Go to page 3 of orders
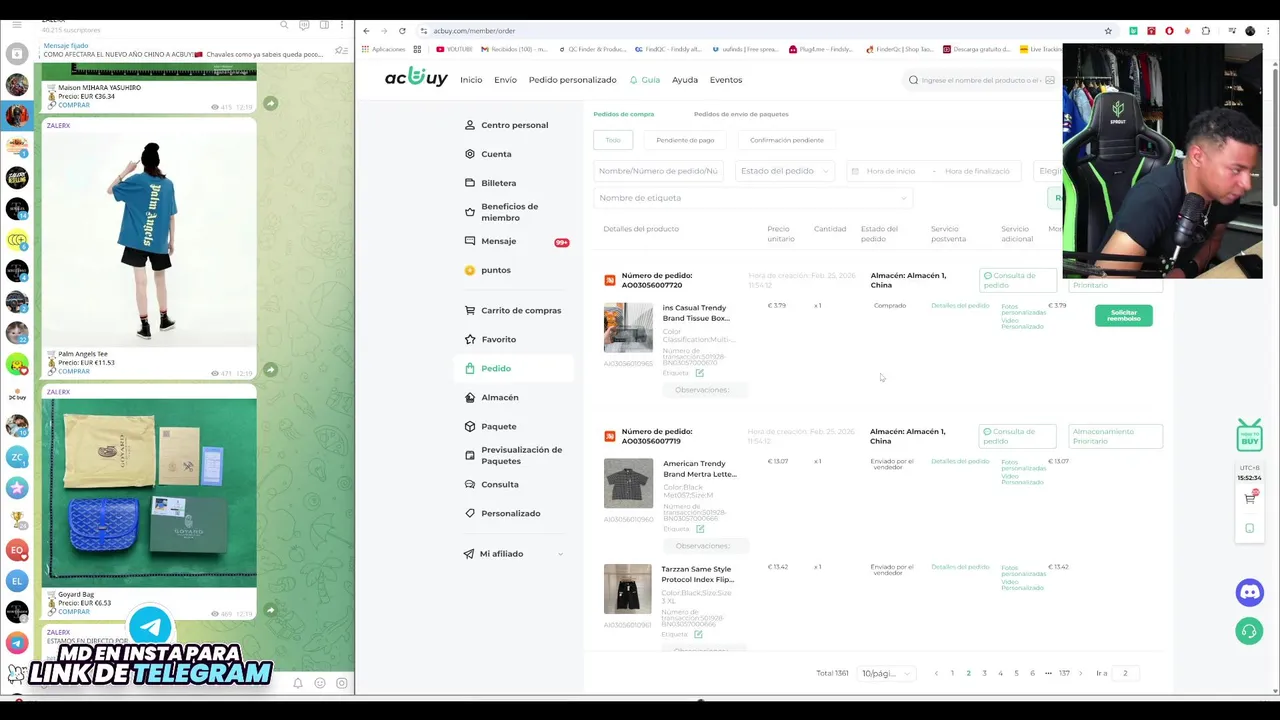This screenshot has width=1280, height=720. 984,673
